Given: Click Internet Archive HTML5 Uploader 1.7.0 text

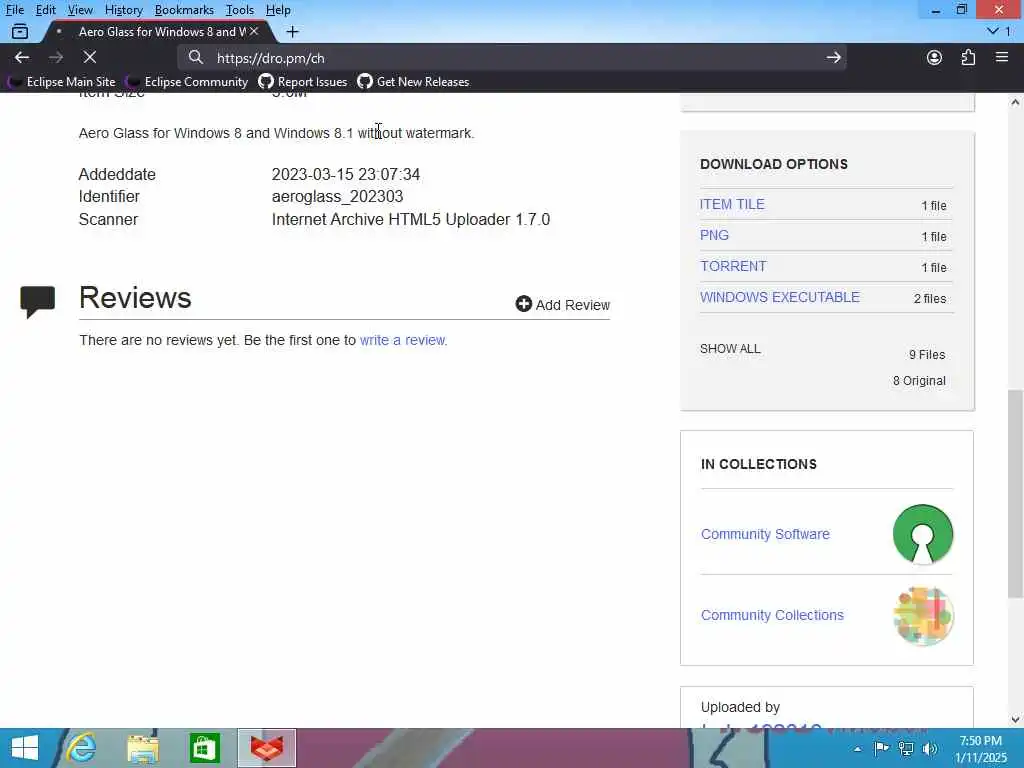Looking at the screenshot, I should (x=411, y=219).
